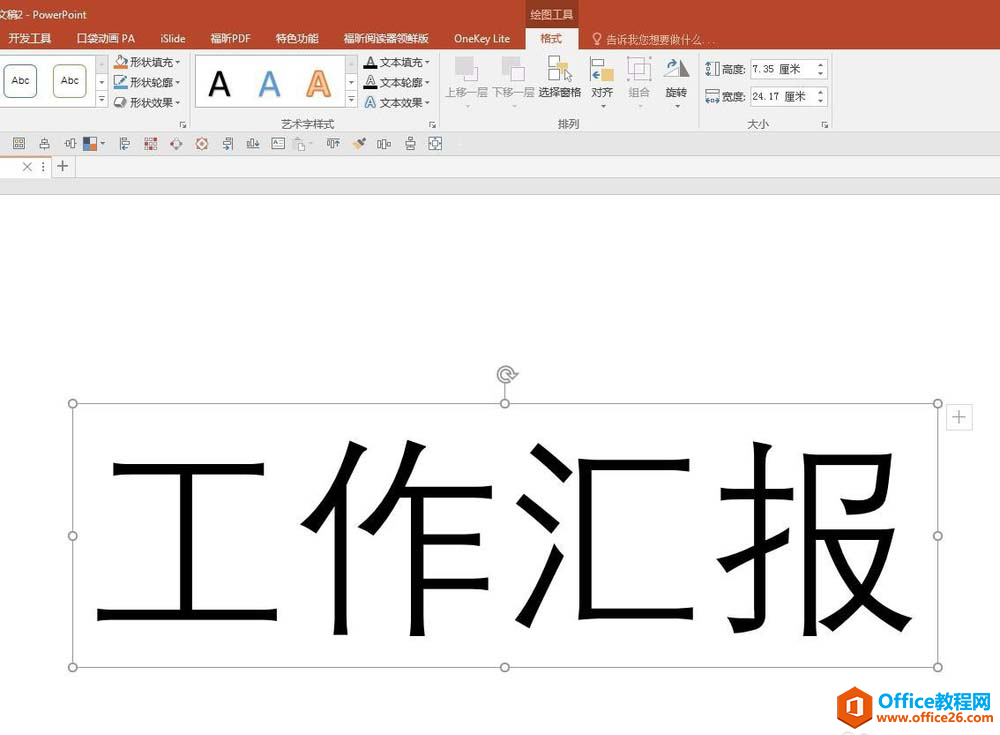1000x735 pixels.
Task: Click the height (高度) input field
Action: pos(781,69)
